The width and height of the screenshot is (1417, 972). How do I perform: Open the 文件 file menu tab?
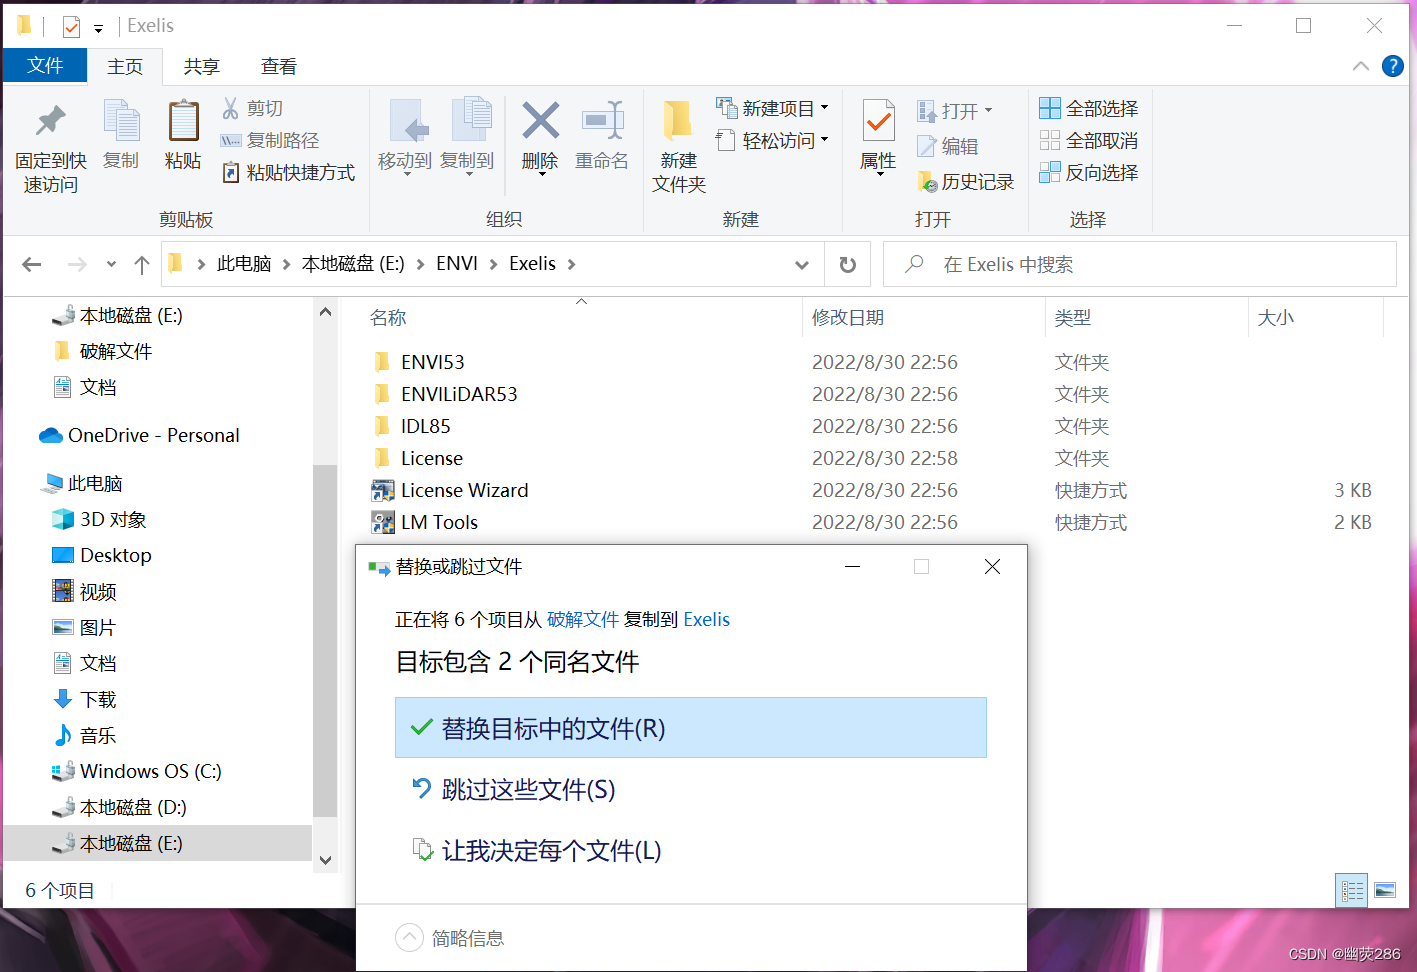46,65
